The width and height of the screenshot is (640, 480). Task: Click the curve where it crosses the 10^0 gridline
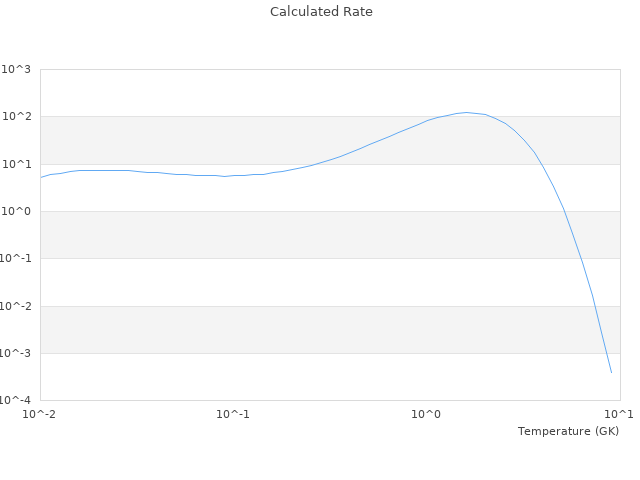(x=564, y=211)
